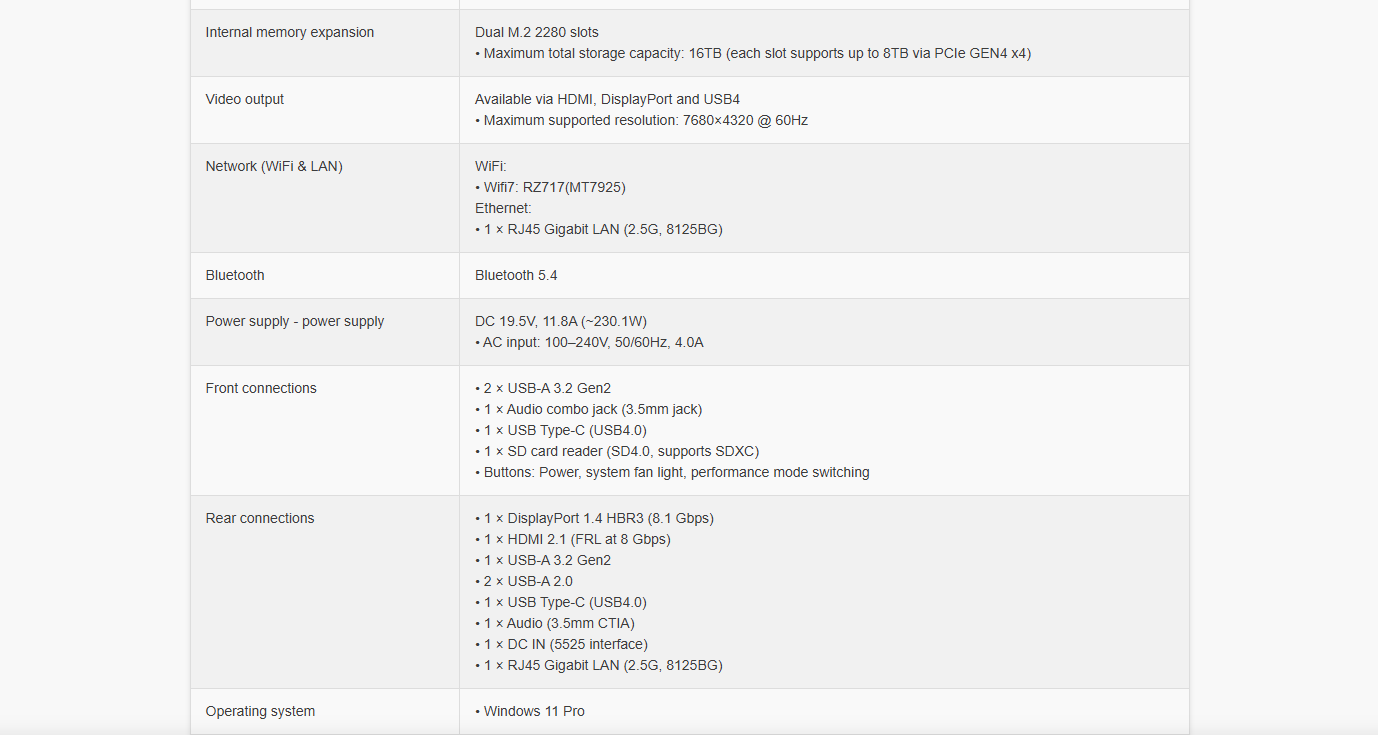
Task: Click the "Wifi7: RZ717(MT7925)" line
Action: [x=554, y=187]
